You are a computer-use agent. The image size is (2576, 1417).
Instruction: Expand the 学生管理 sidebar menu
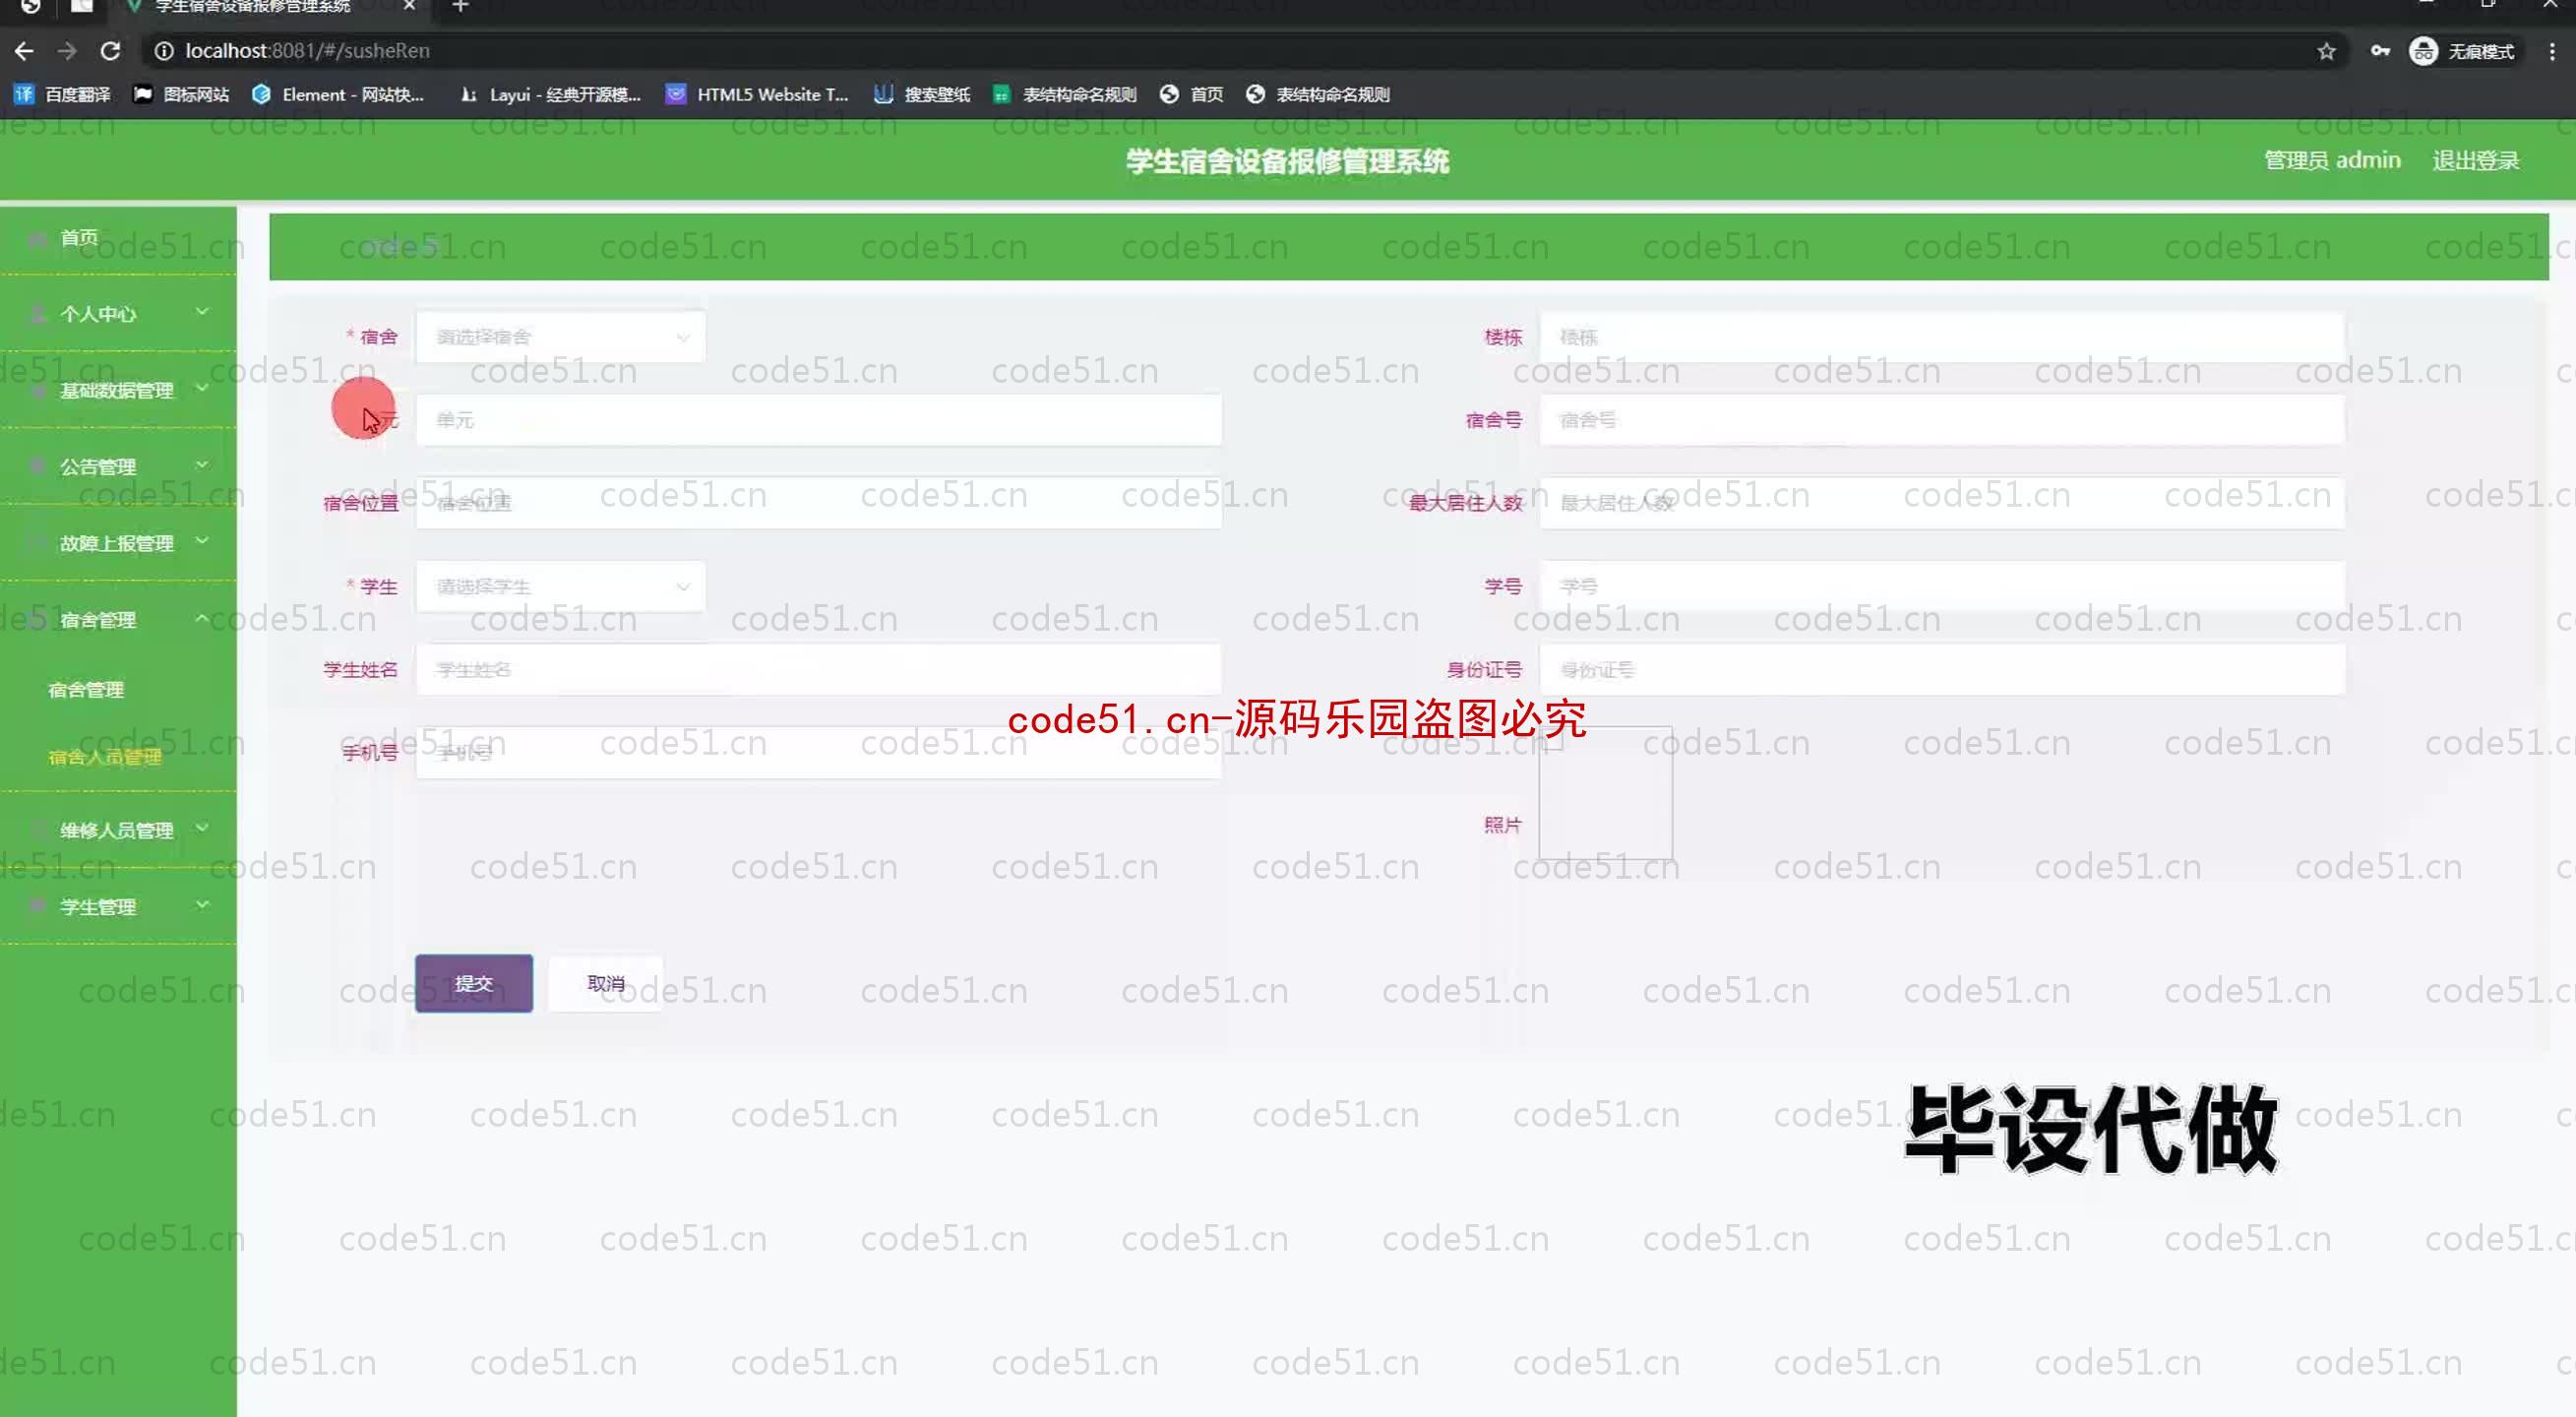[118, 907]
